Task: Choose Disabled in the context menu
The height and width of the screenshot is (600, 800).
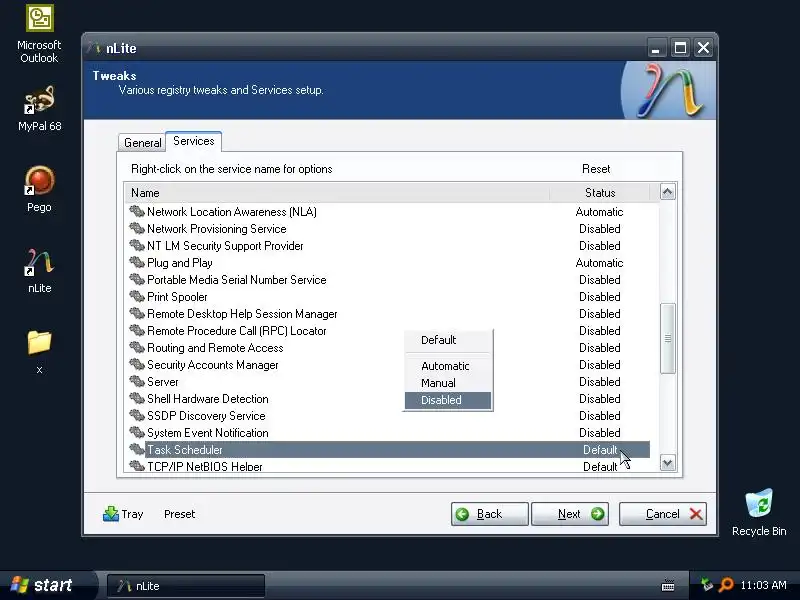Action: [x=448, y=400]
